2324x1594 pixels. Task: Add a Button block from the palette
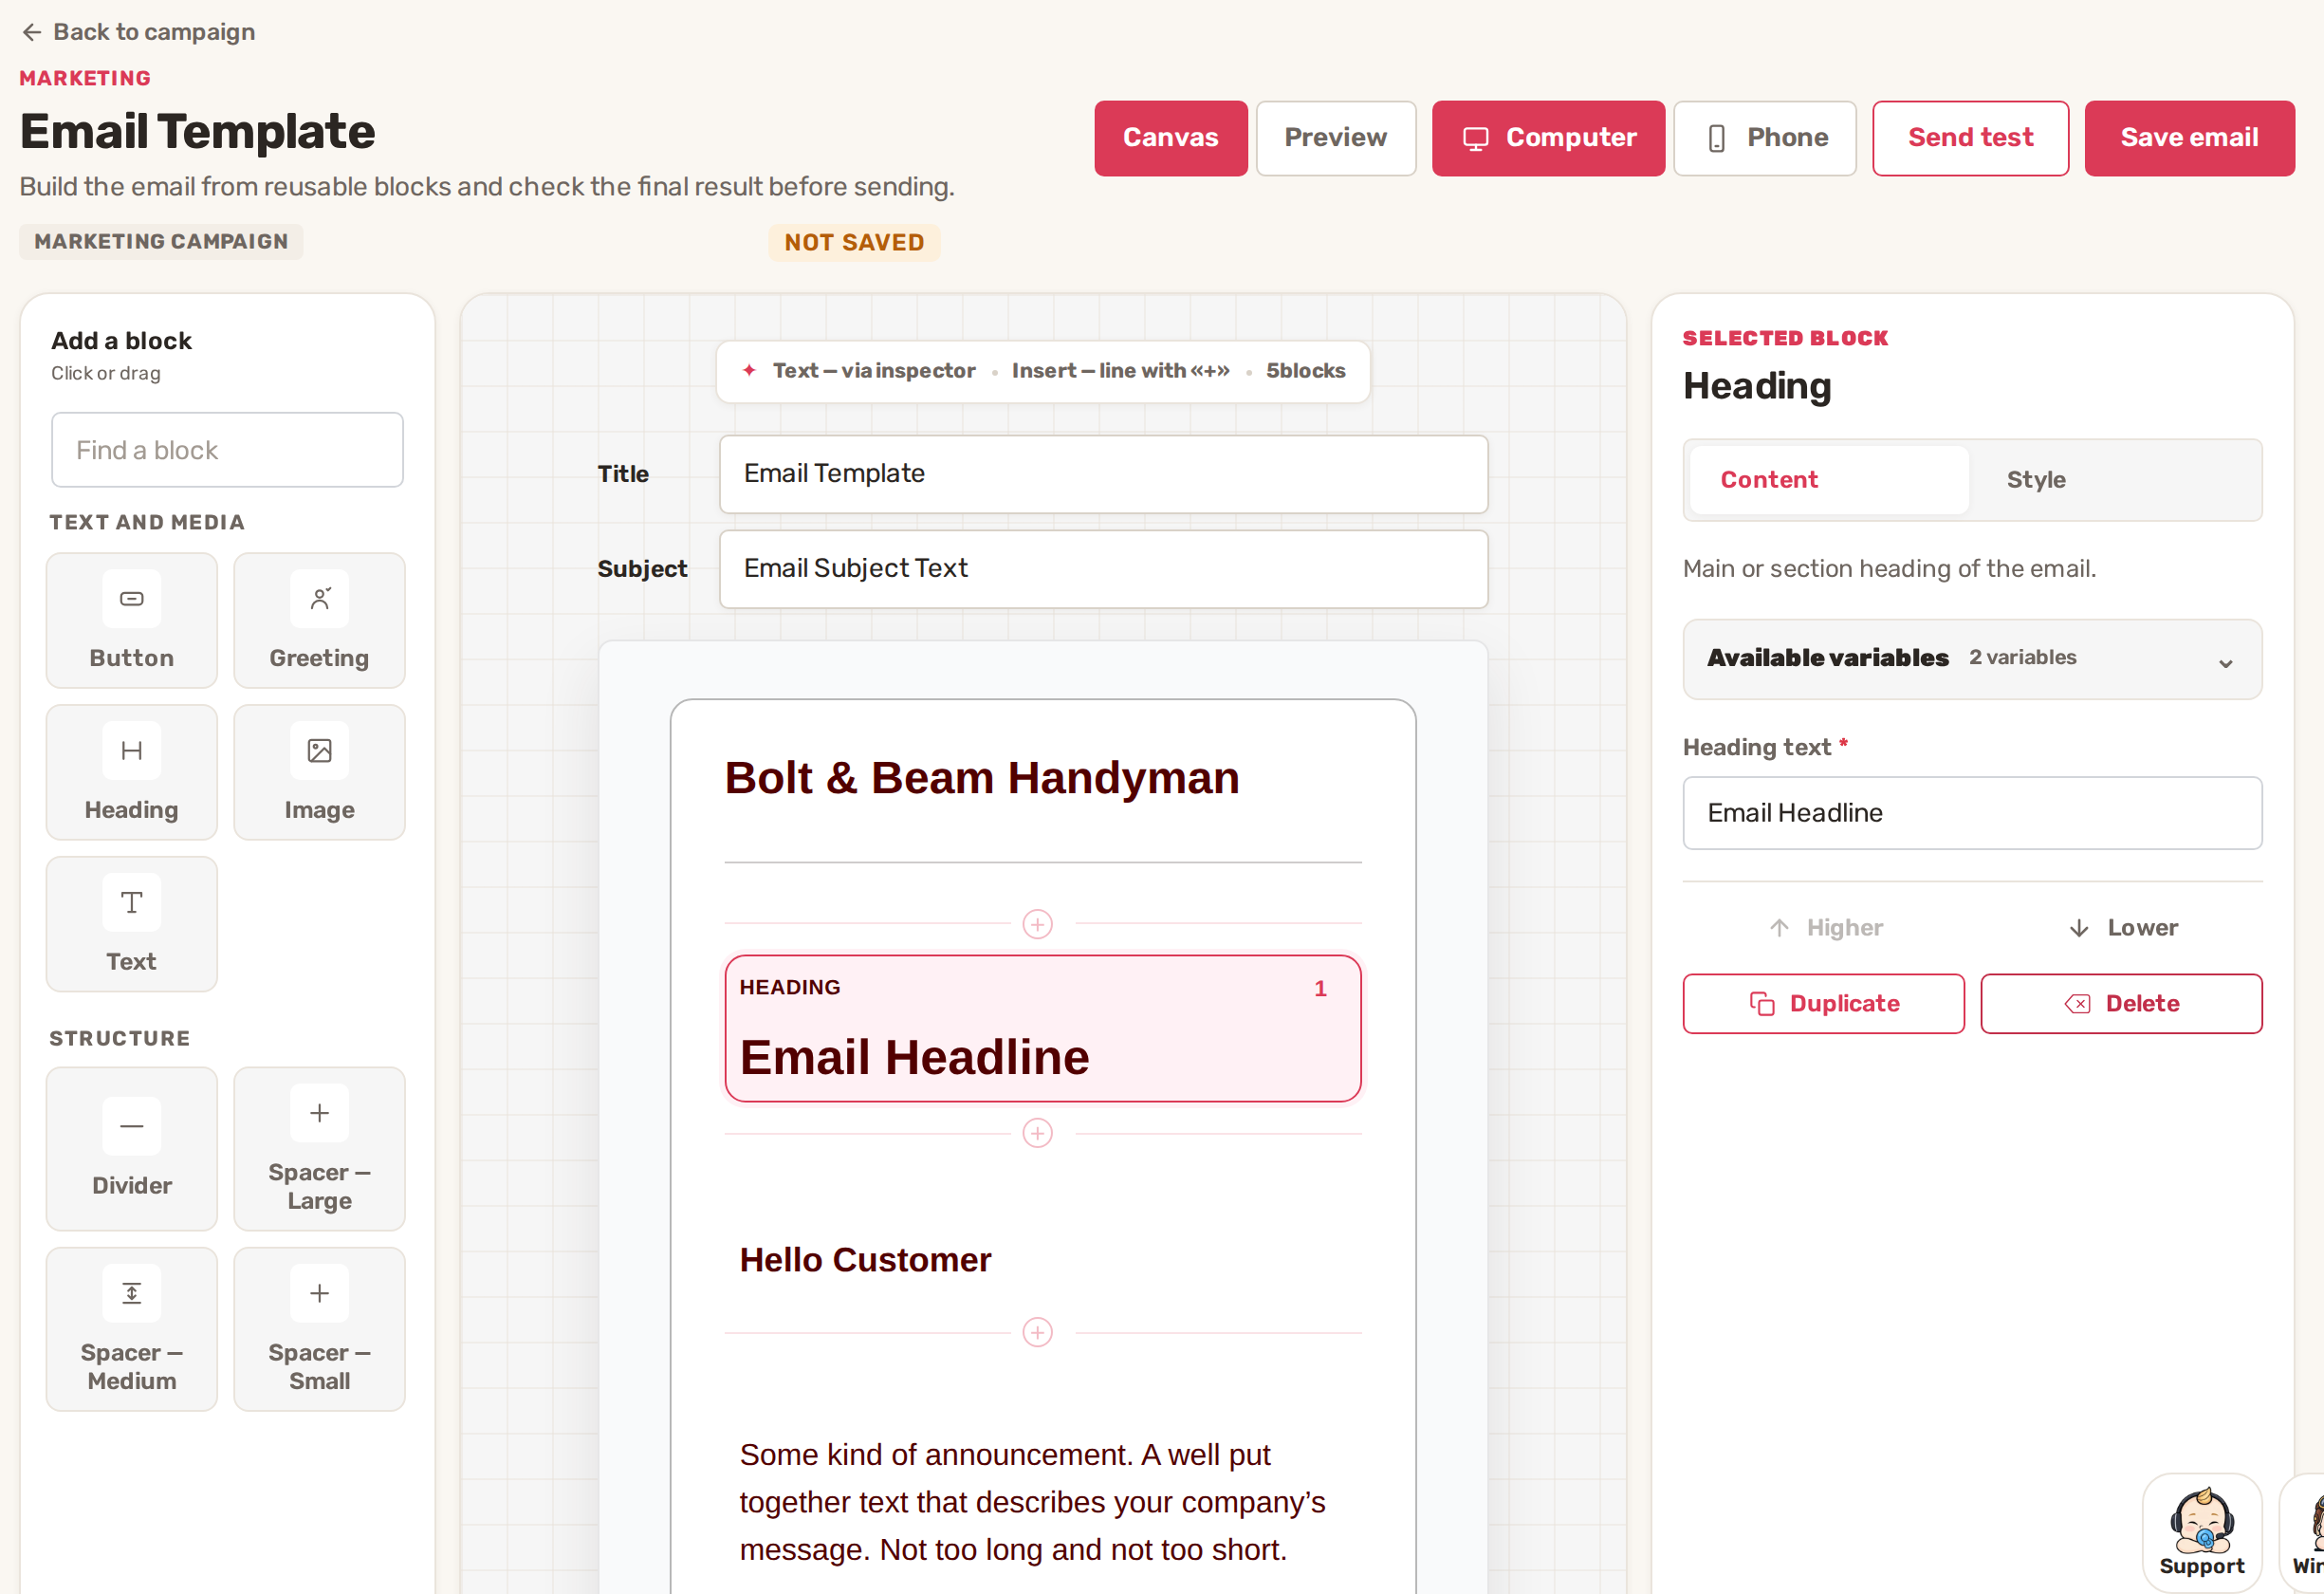pyautogui.click(x=131, y=620)
